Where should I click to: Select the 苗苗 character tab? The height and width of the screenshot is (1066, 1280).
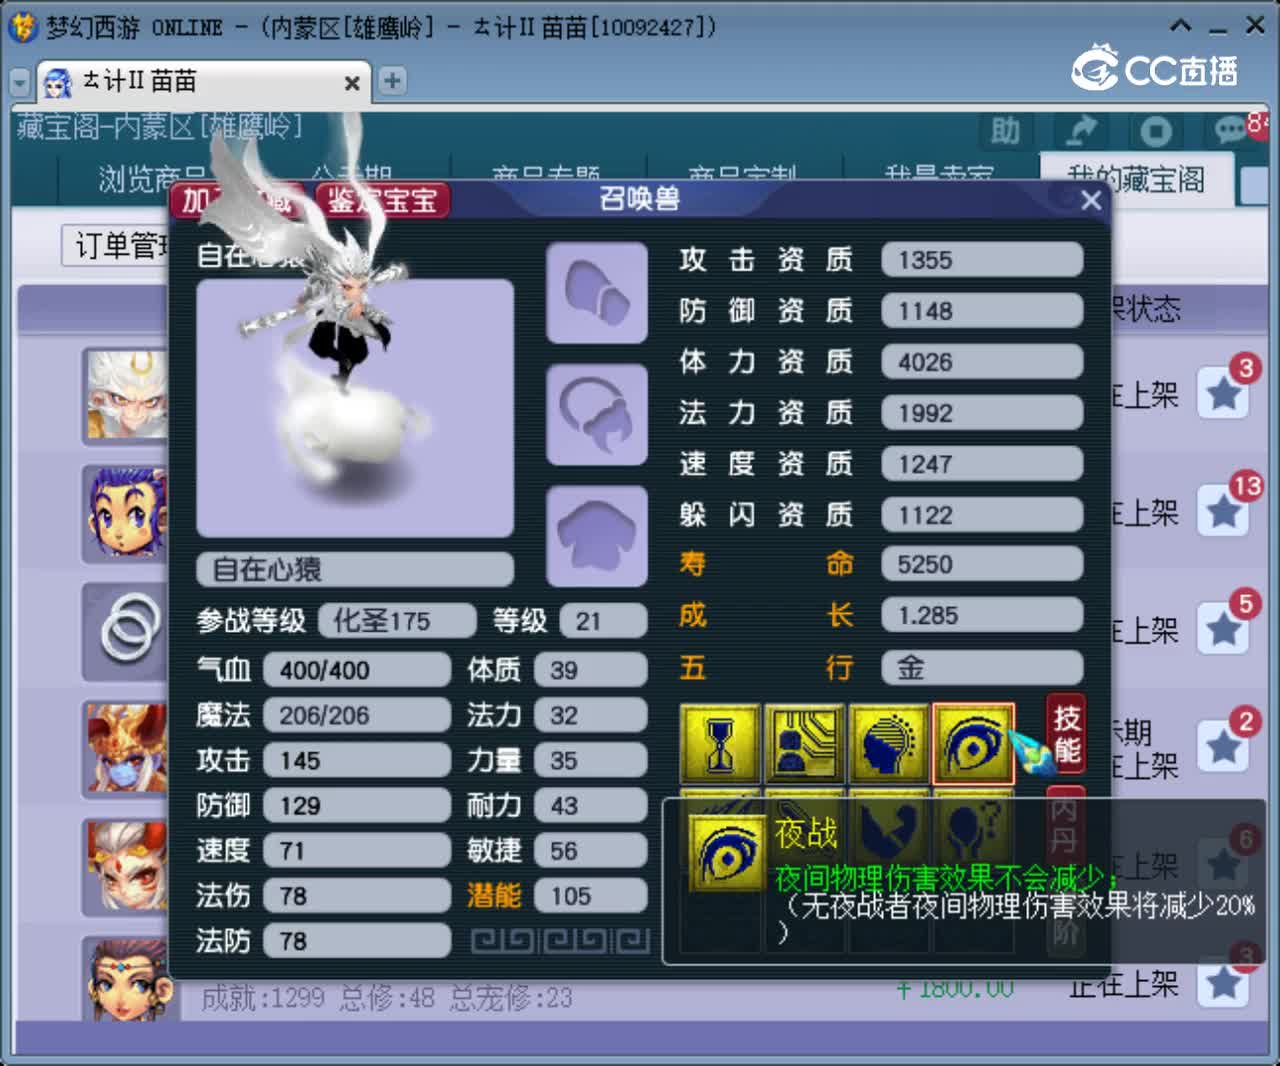pyautogui.click(x=204, y=82)
